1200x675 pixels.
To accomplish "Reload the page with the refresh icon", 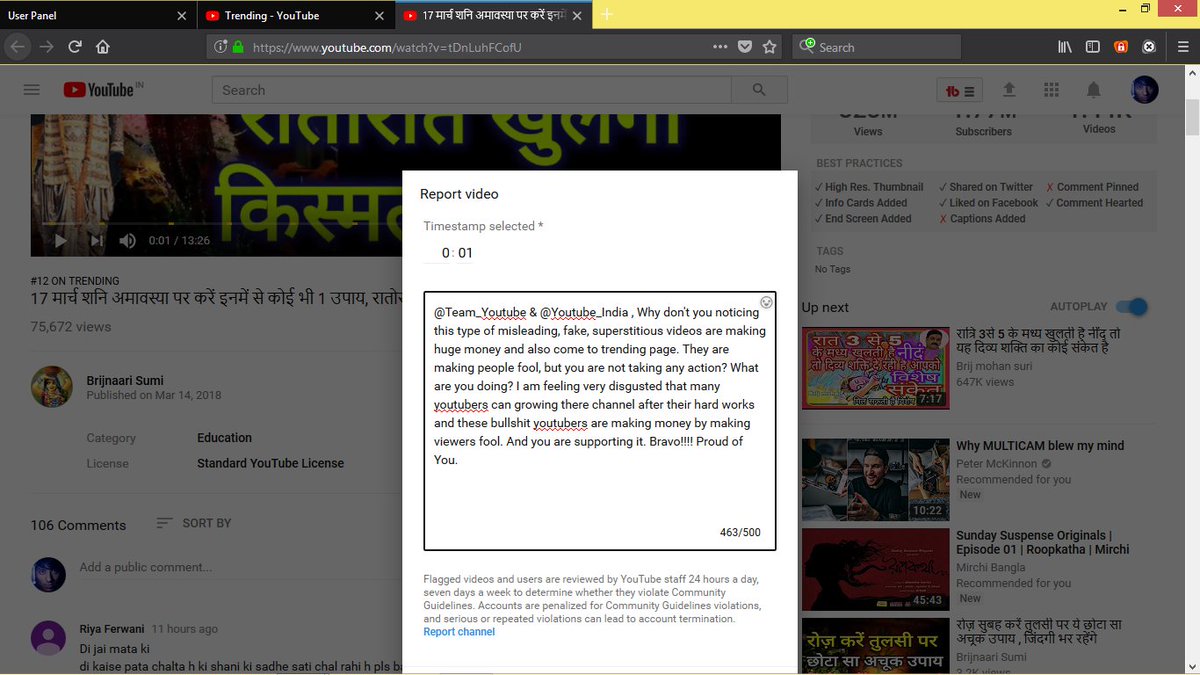I will point(75,47).
